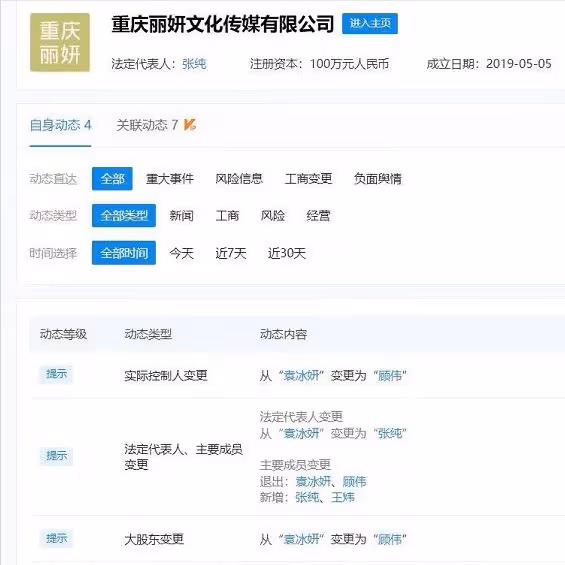565x565 pixels.
Task: Switch to 关联动态 7 tab
Action: pyautogui.click(x=147, y=125)
